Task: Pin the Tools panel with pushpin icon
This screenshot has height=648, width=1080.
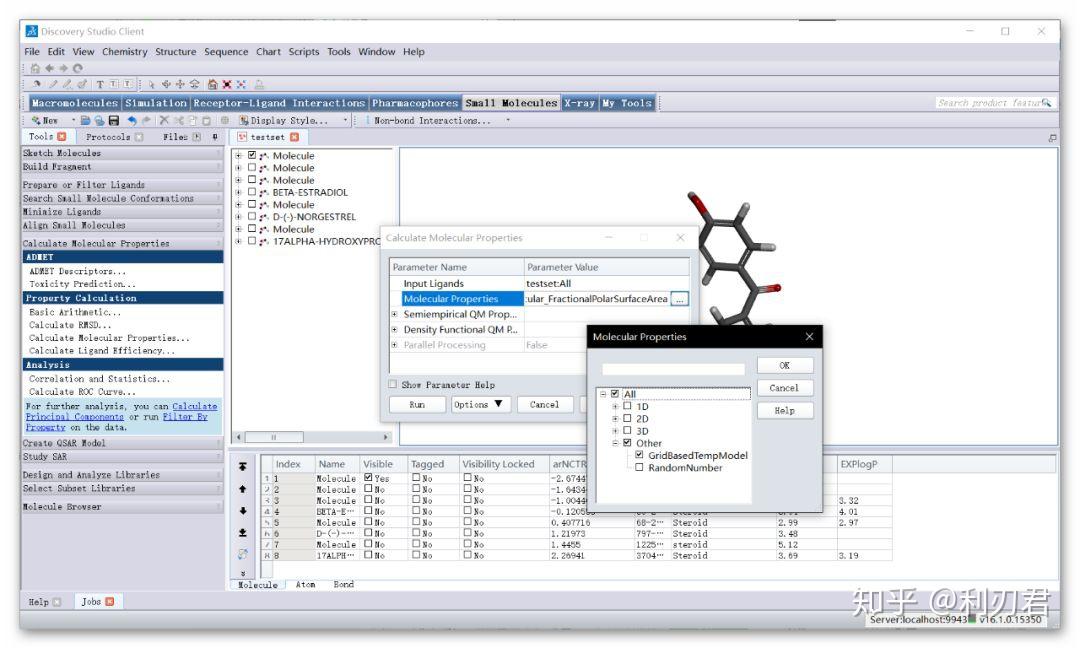Action: coord(216,137)
